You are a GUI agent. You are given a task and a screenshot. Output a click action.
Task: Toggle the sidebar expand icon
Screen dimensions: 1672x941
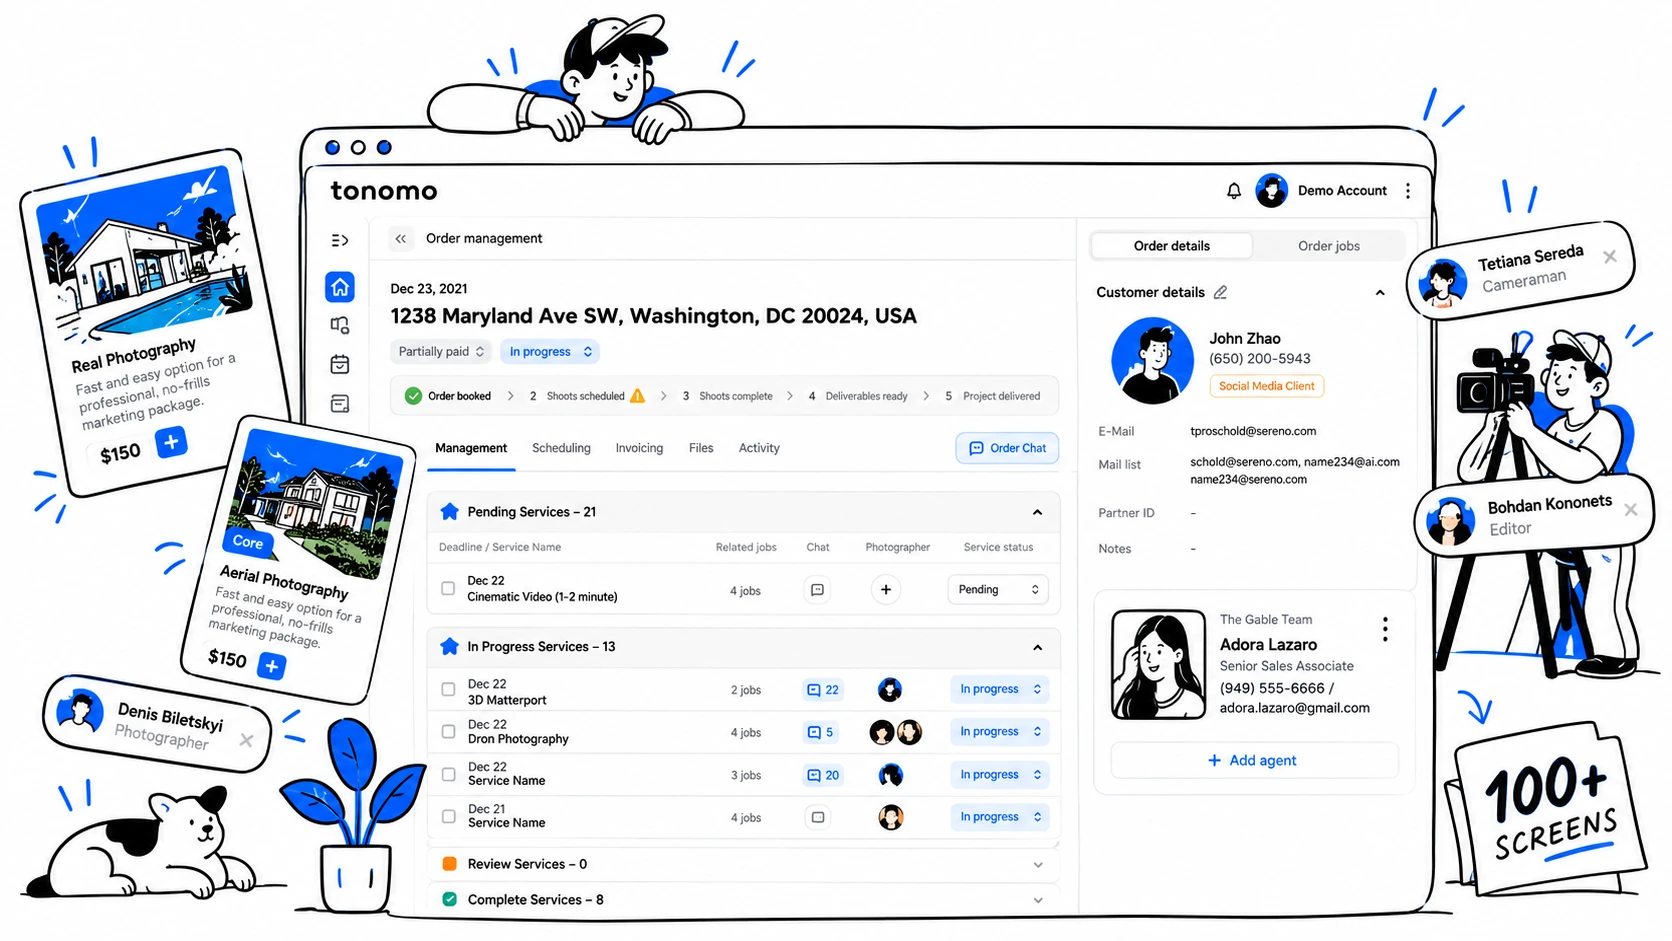(340, 240)
